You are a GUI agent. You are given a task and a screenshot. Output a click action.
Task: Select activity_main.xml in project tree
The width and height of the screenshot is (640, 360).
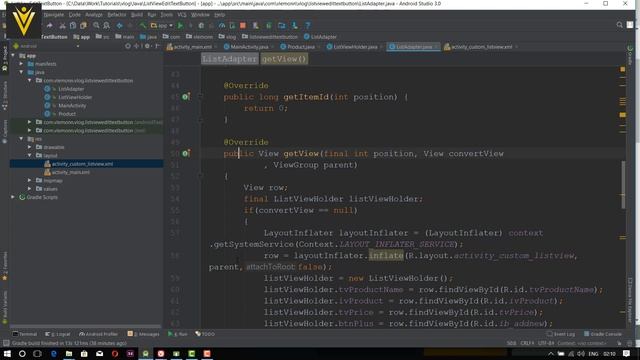click(70, 172)
